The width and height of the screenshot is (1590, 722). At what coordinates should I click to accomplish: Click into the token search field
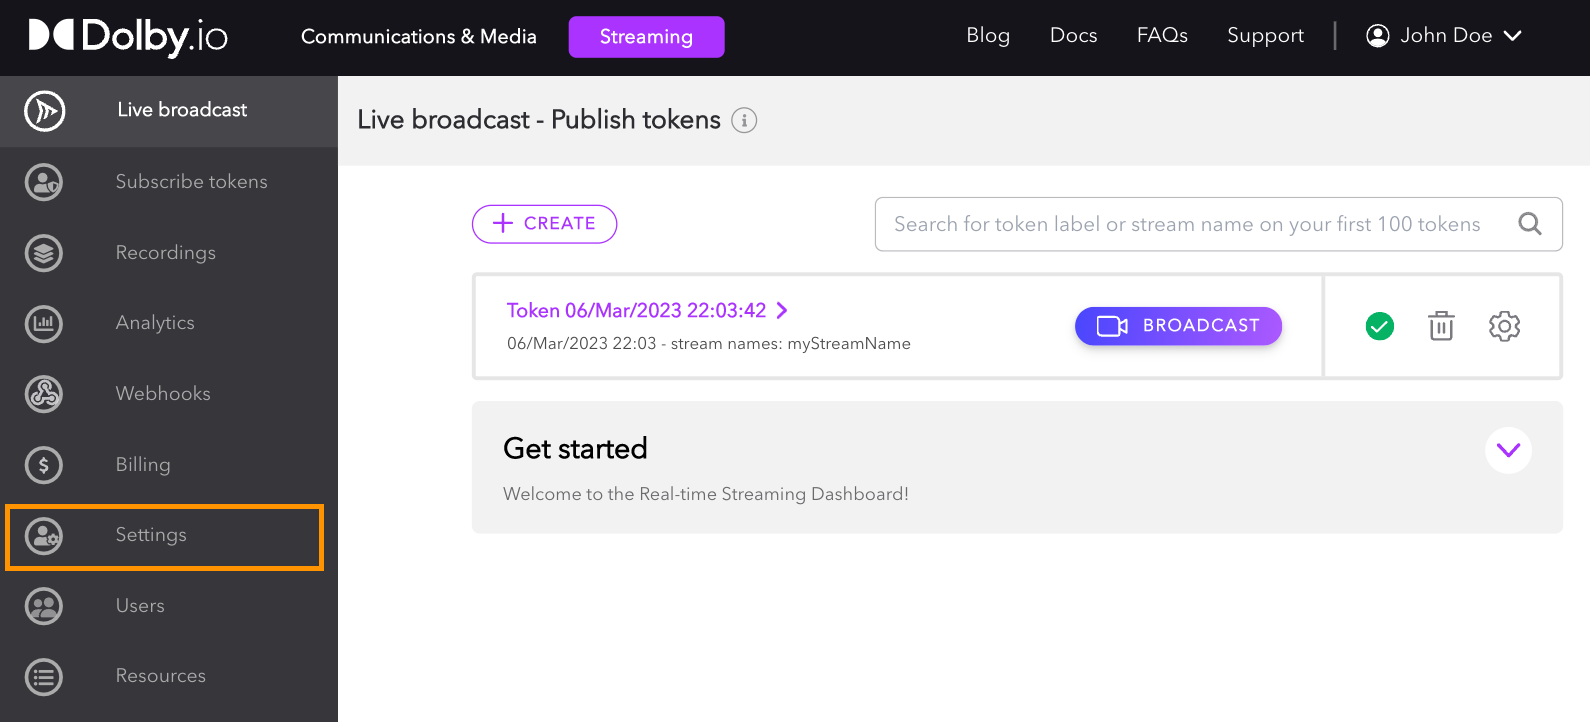(1218, 224)
